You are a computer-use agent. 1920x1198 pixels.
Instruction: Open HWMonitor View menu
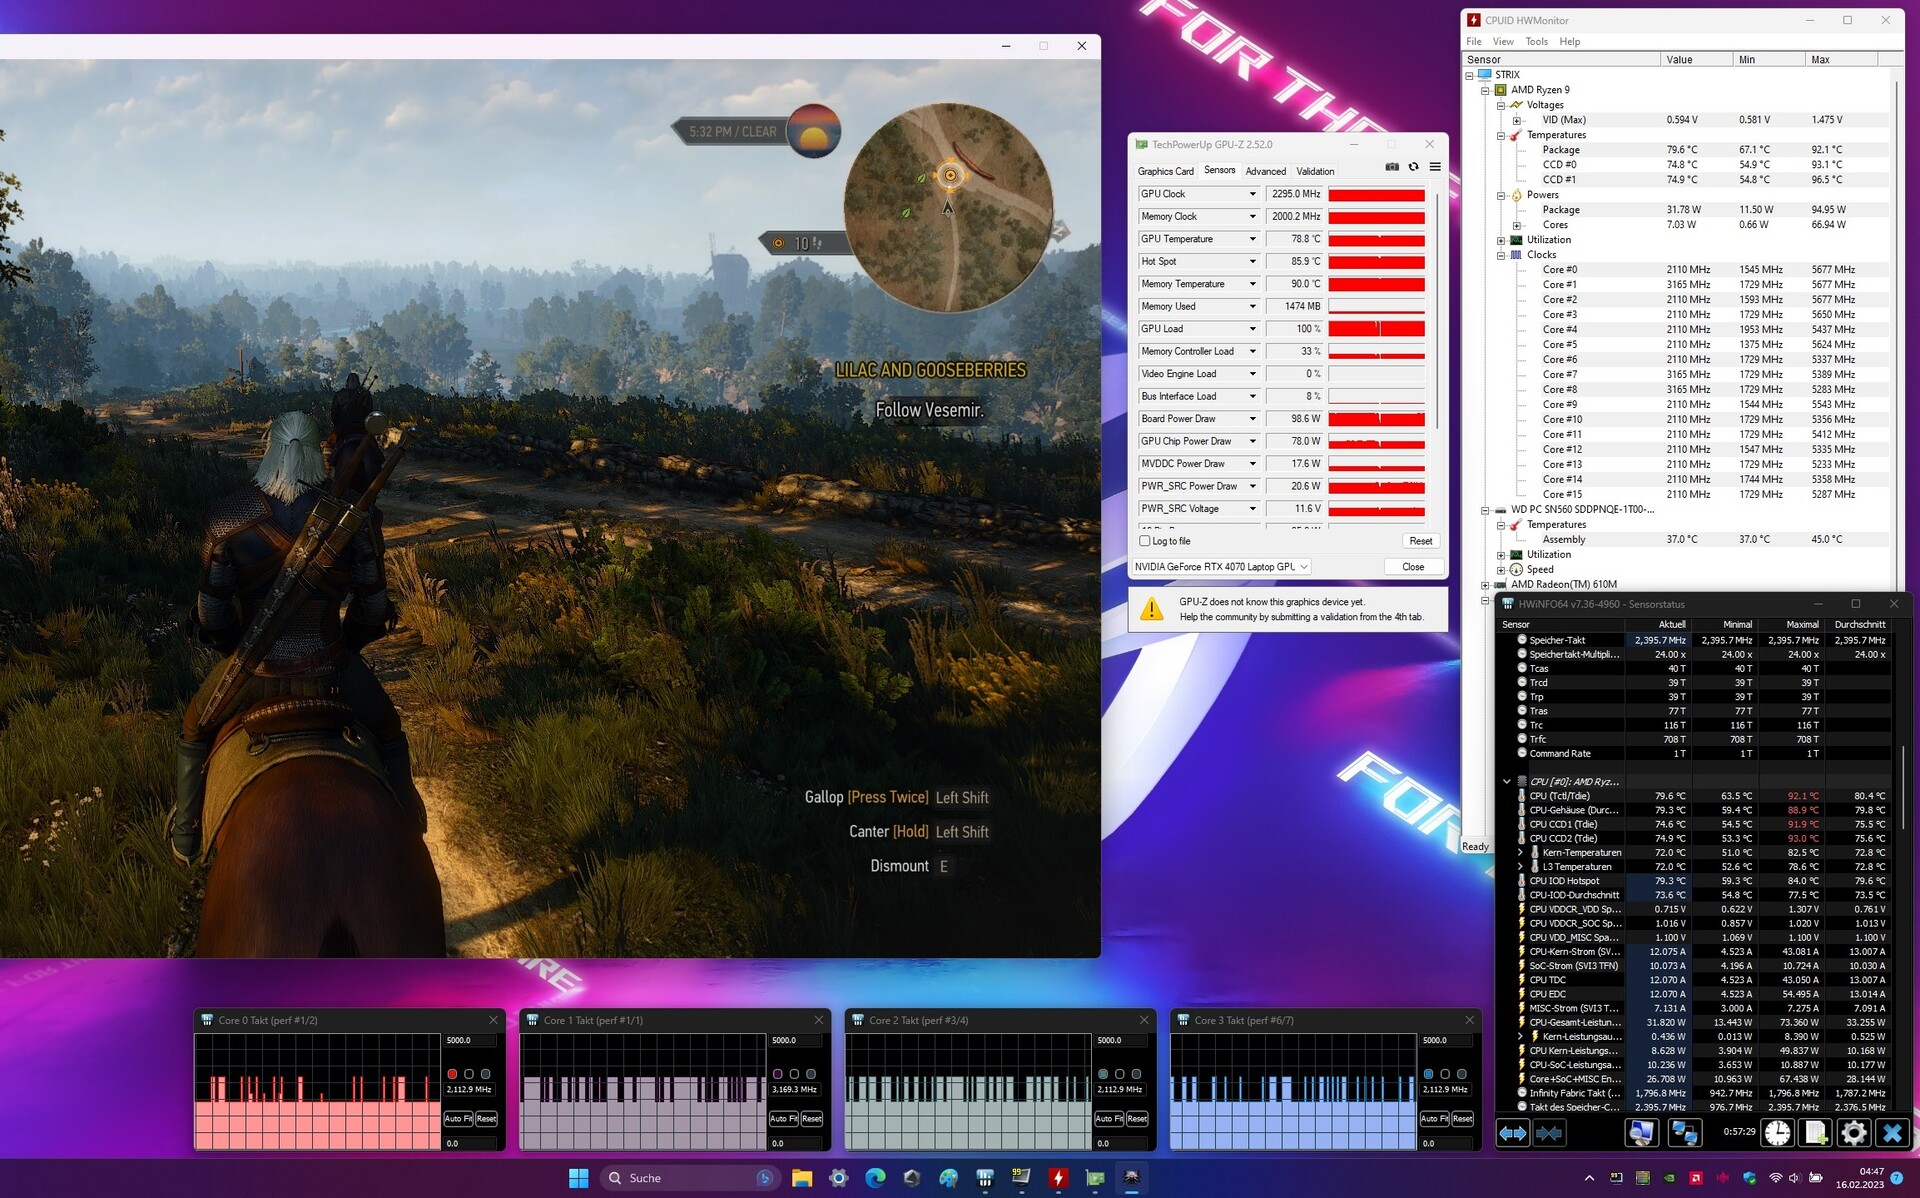tap(1503, 42)
